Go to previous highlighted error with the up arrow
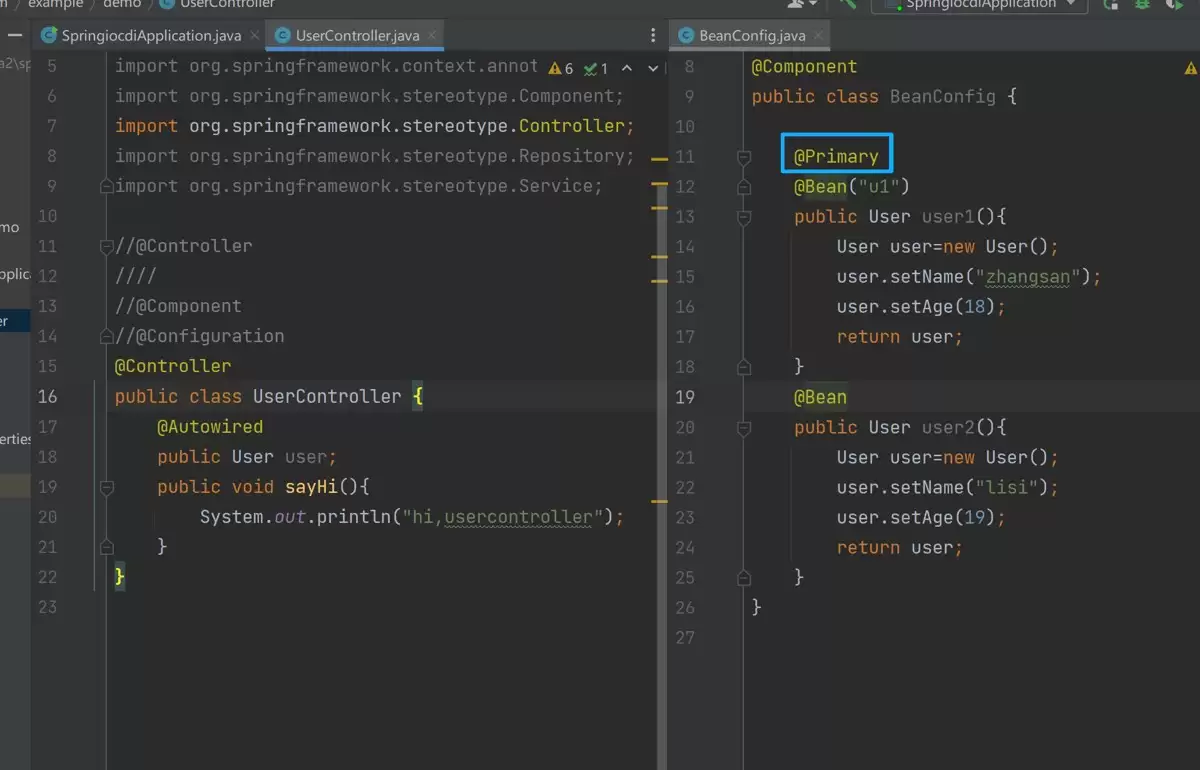This screenshot has width=1200, height=770. tap(627, 68)
